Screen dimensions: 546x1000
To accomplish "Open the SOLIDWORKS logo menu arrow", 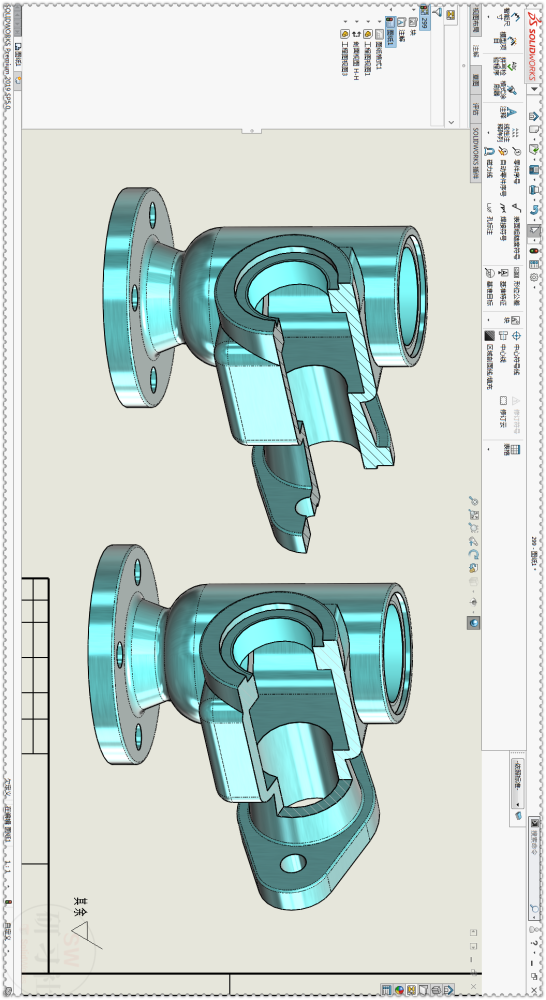I will [535, 89].
